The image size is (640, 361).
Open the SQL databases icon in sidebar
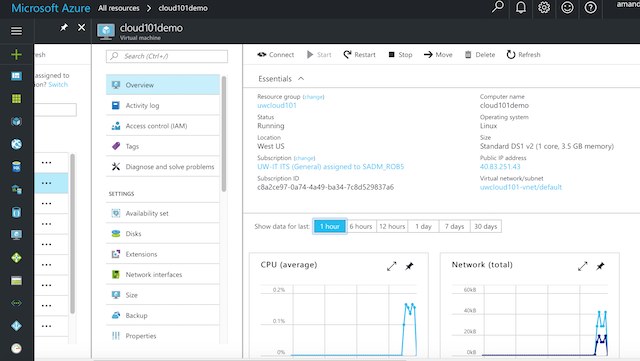tap(16, 167)
